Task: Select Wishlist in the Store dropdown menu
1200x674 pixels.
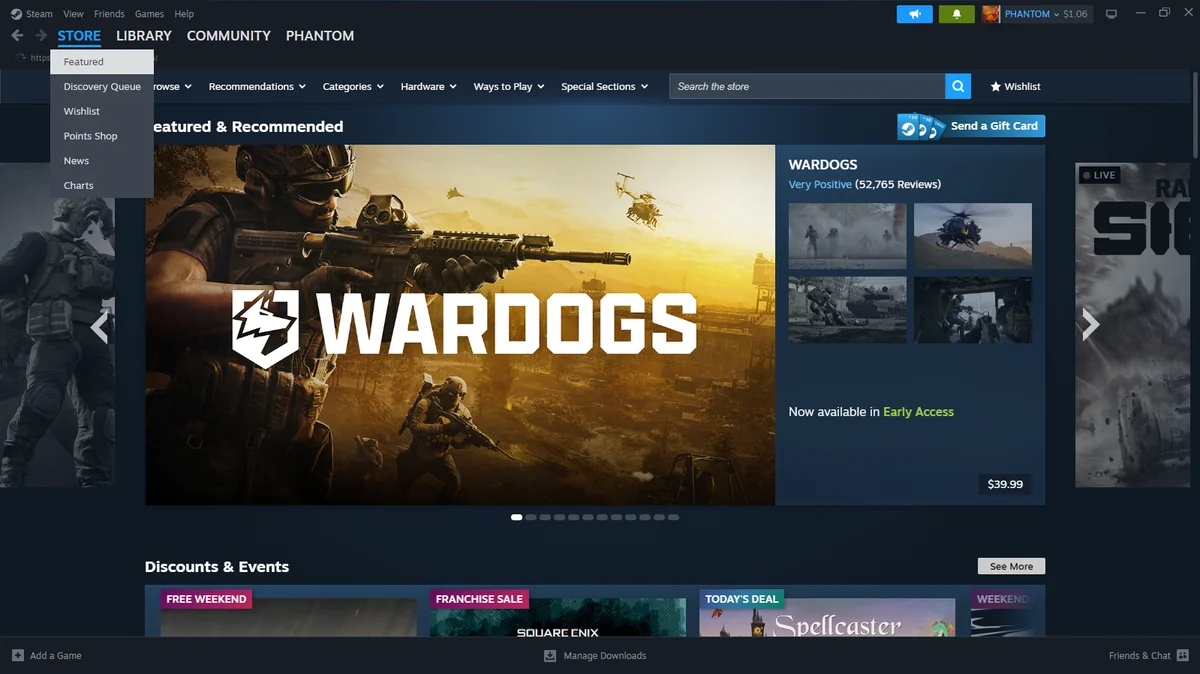Action: click(102, 112)
